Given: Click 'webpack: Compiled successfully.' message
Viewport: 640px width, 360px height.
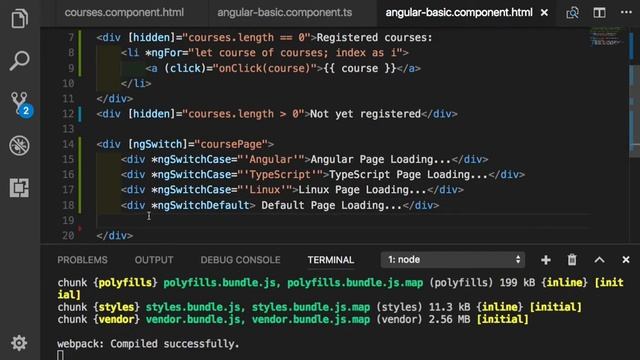Looking at the screenshot, I should coord(148,344).
